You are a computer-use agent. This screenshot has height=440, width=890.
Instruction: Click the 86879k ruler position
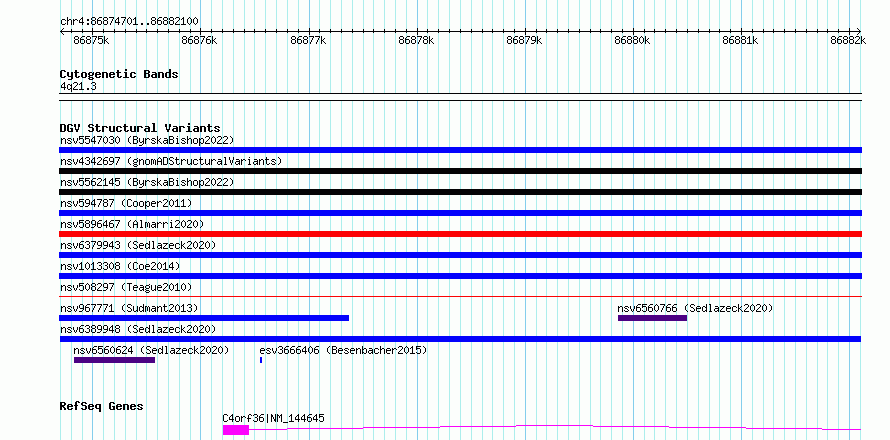click(524, 40)
